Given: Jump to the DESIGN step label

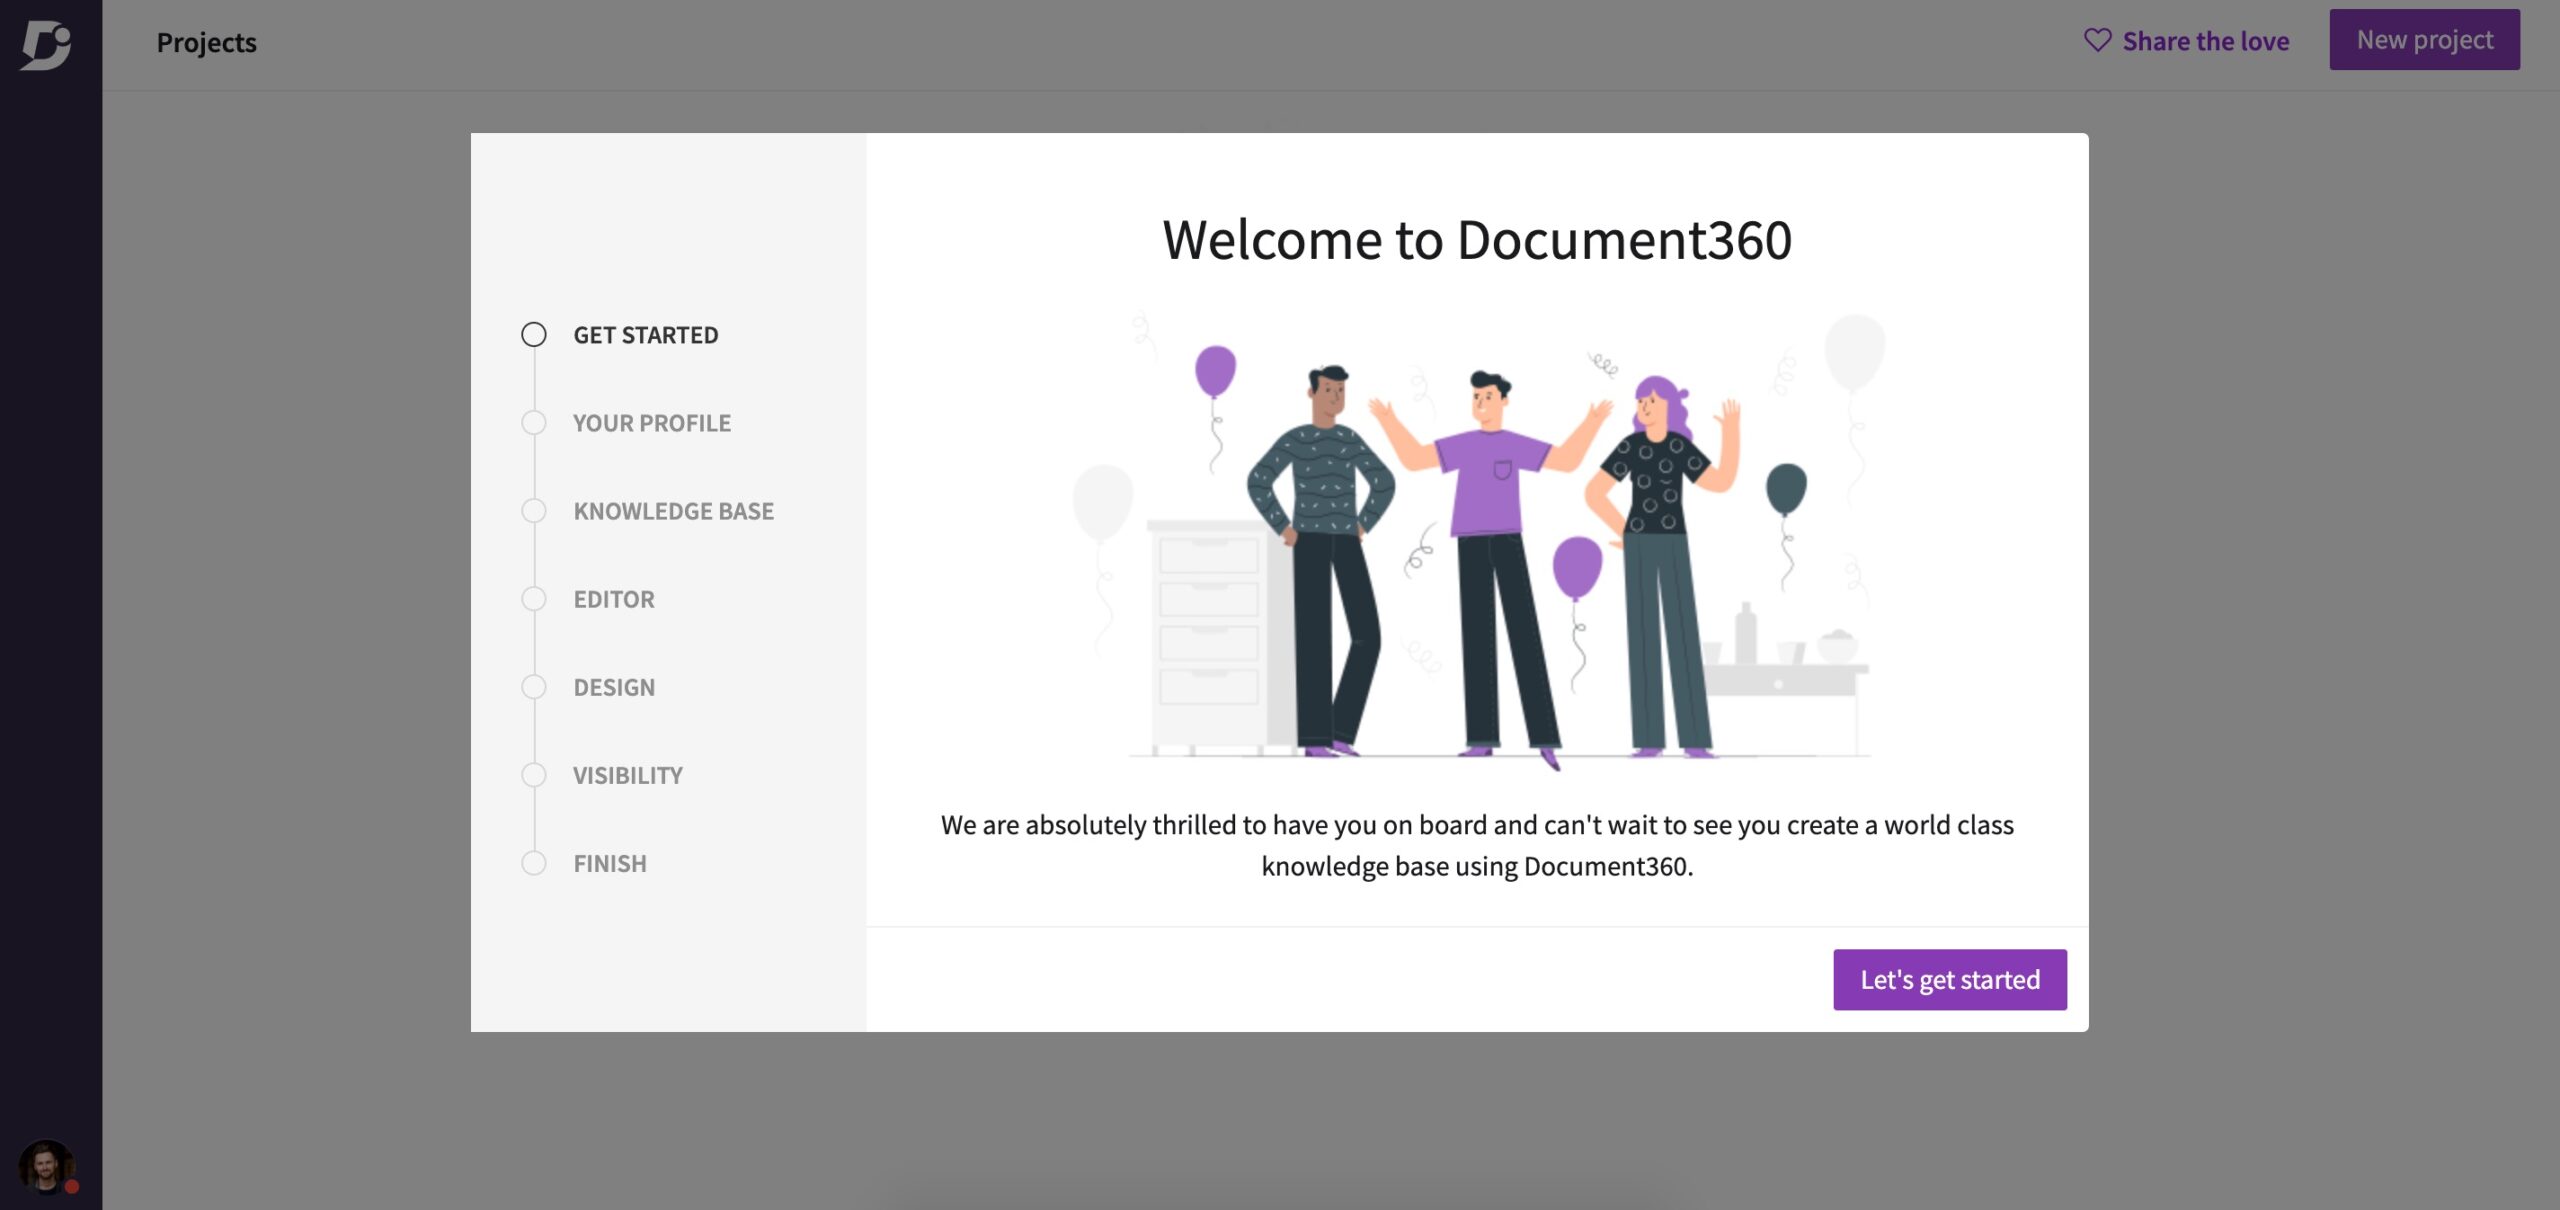Looking at the screenshot, I should pyautogui.click(x=613, y=687).
